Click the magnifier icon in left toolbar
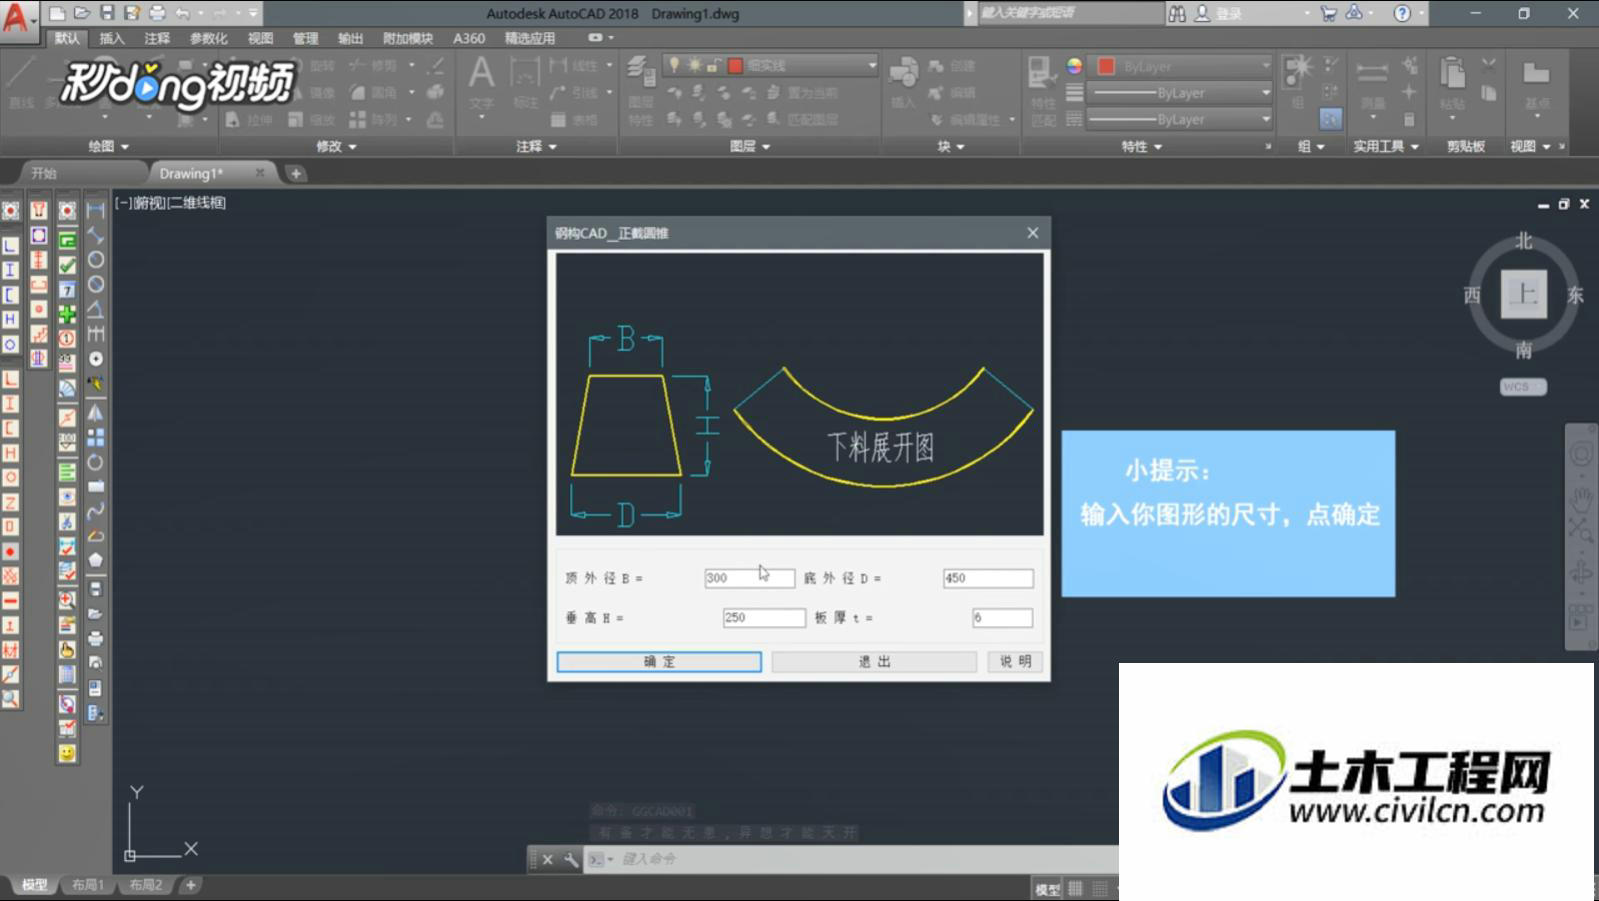The width and height of the screenshot is (1599, 901). [x=10, y=699]
